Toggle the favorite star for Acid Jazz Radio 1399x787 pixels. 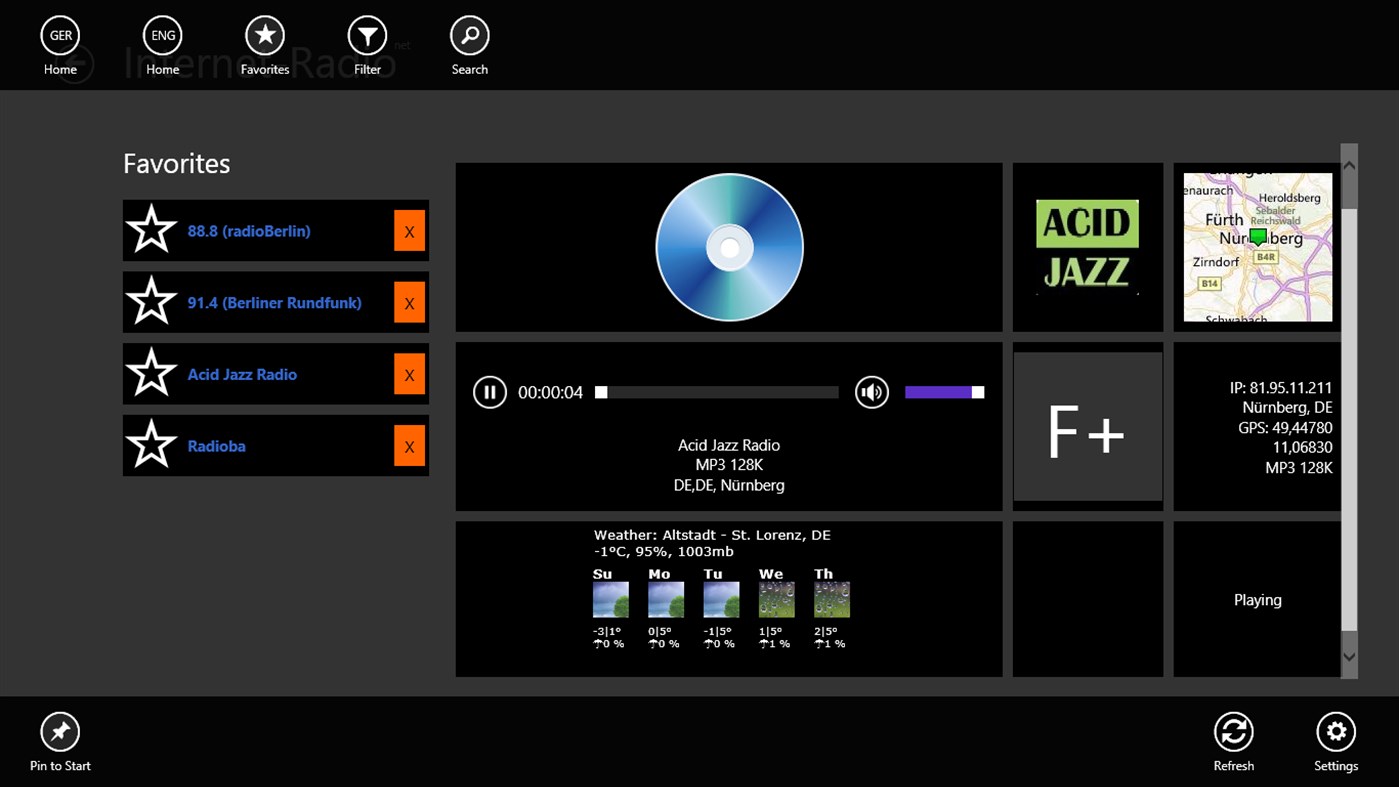pyautogui.click(x=150, y=373)
